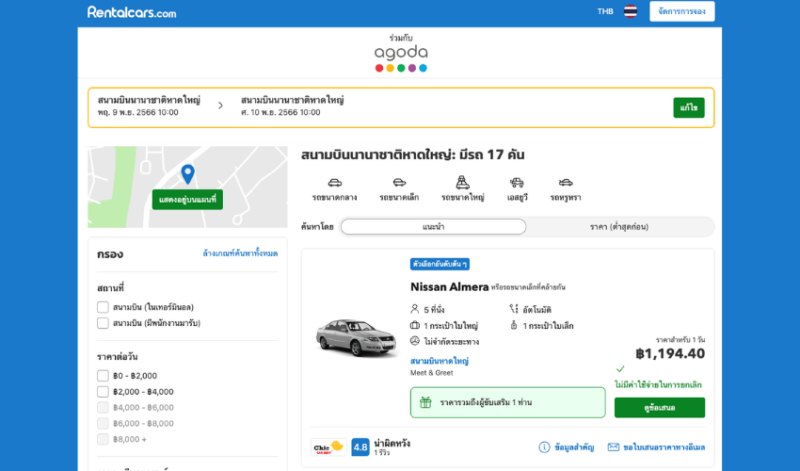
Task: Enable the ฿2,000 - ฿4,000 price filter
Action: 103,392
